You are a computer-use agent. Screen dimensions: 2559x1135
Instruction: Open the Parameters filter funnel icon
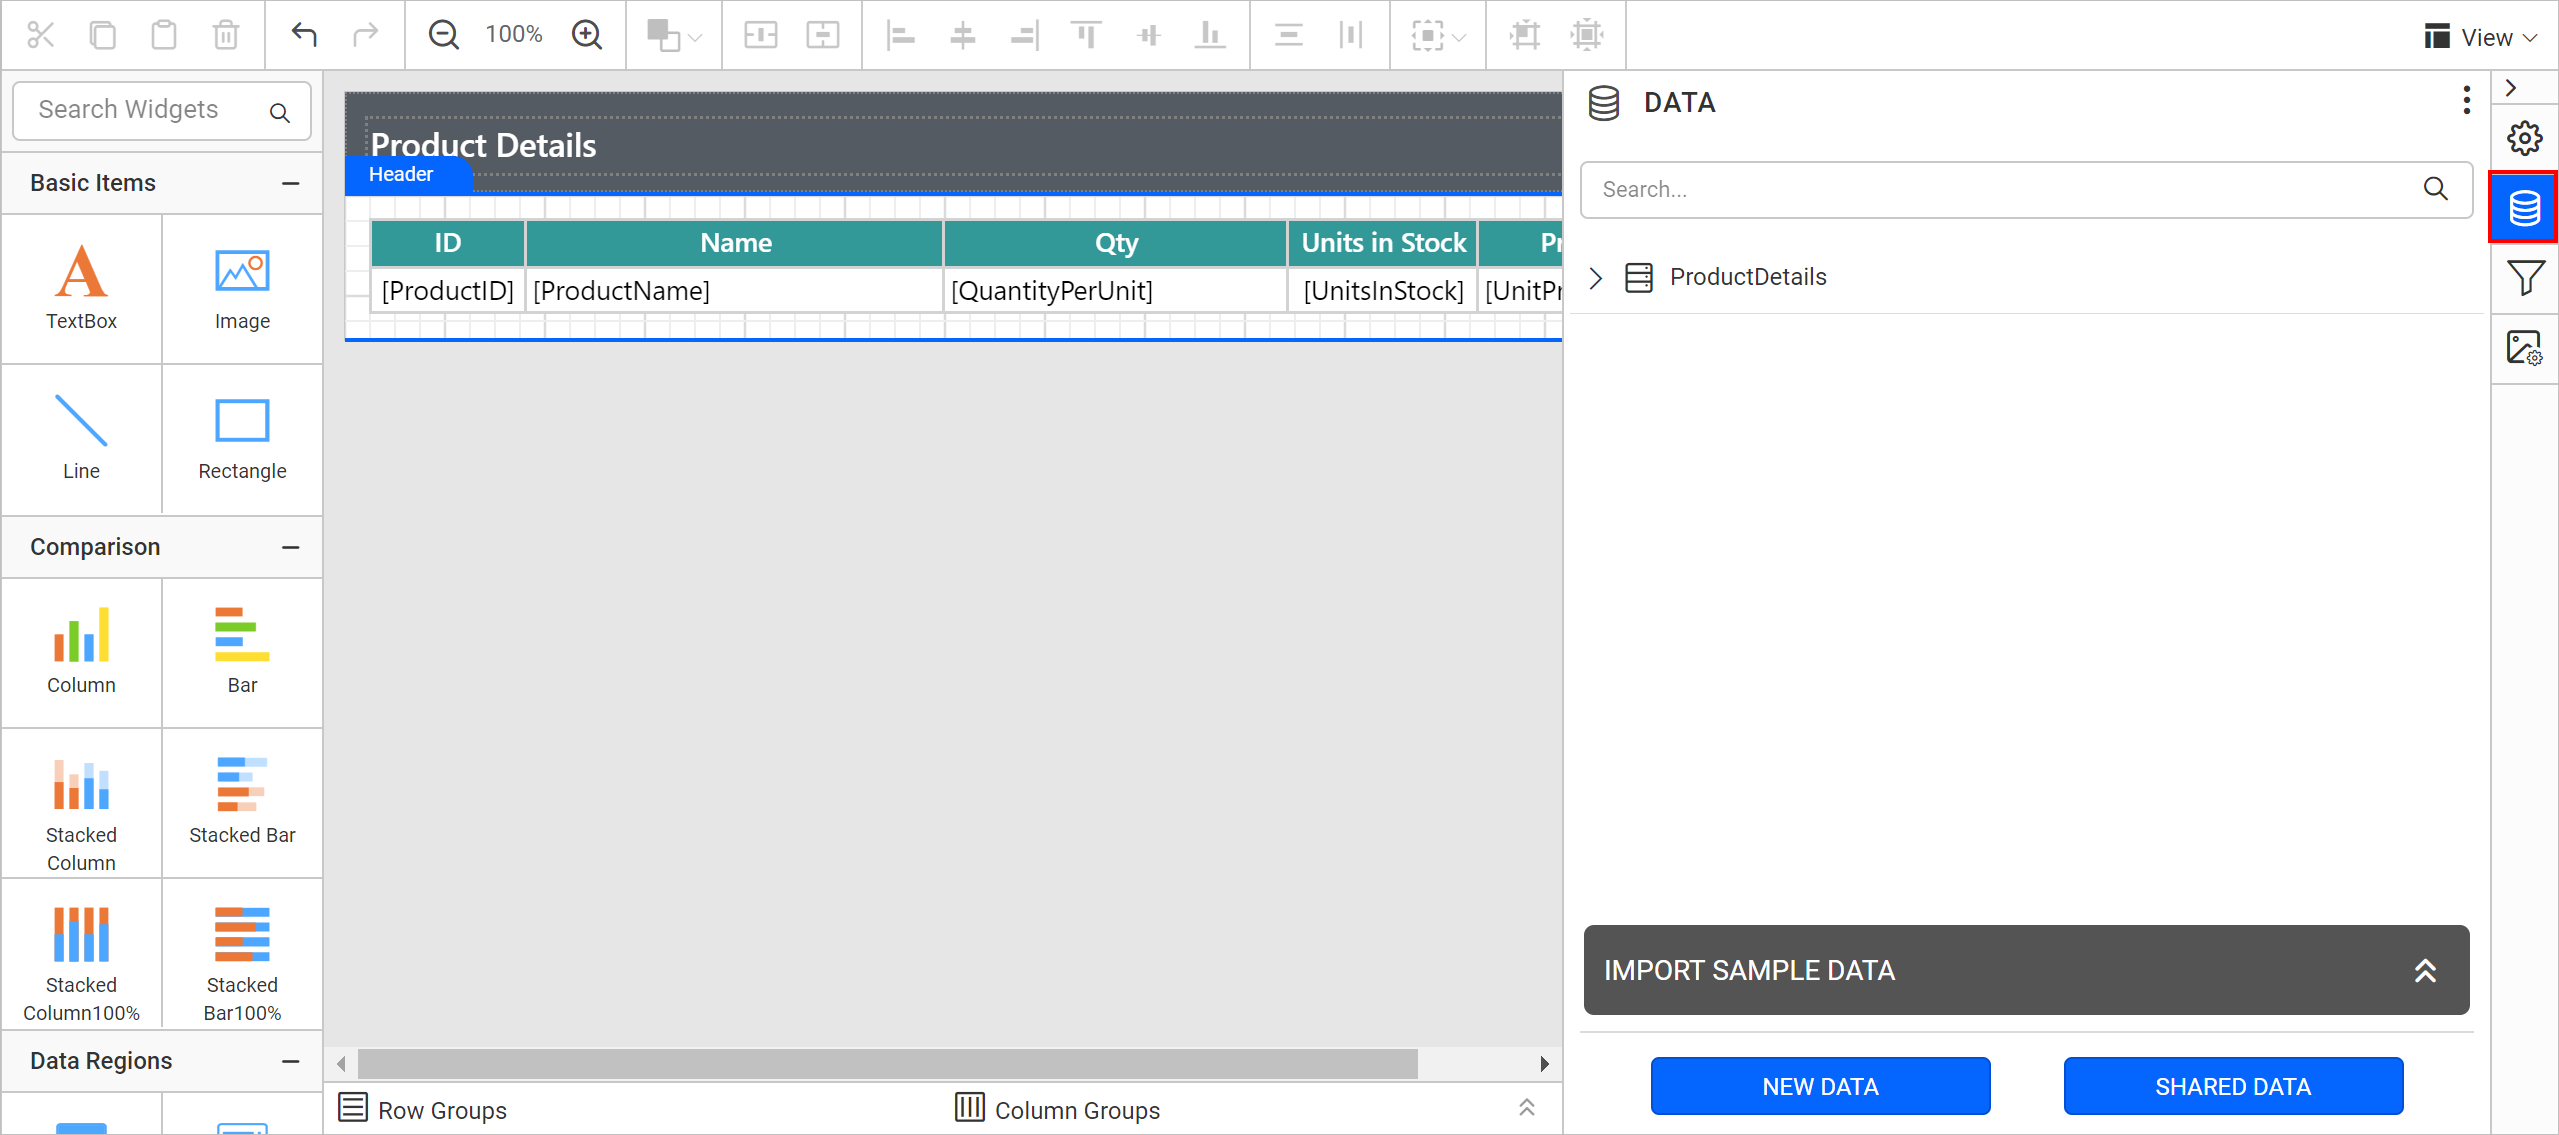(2524, 278)
